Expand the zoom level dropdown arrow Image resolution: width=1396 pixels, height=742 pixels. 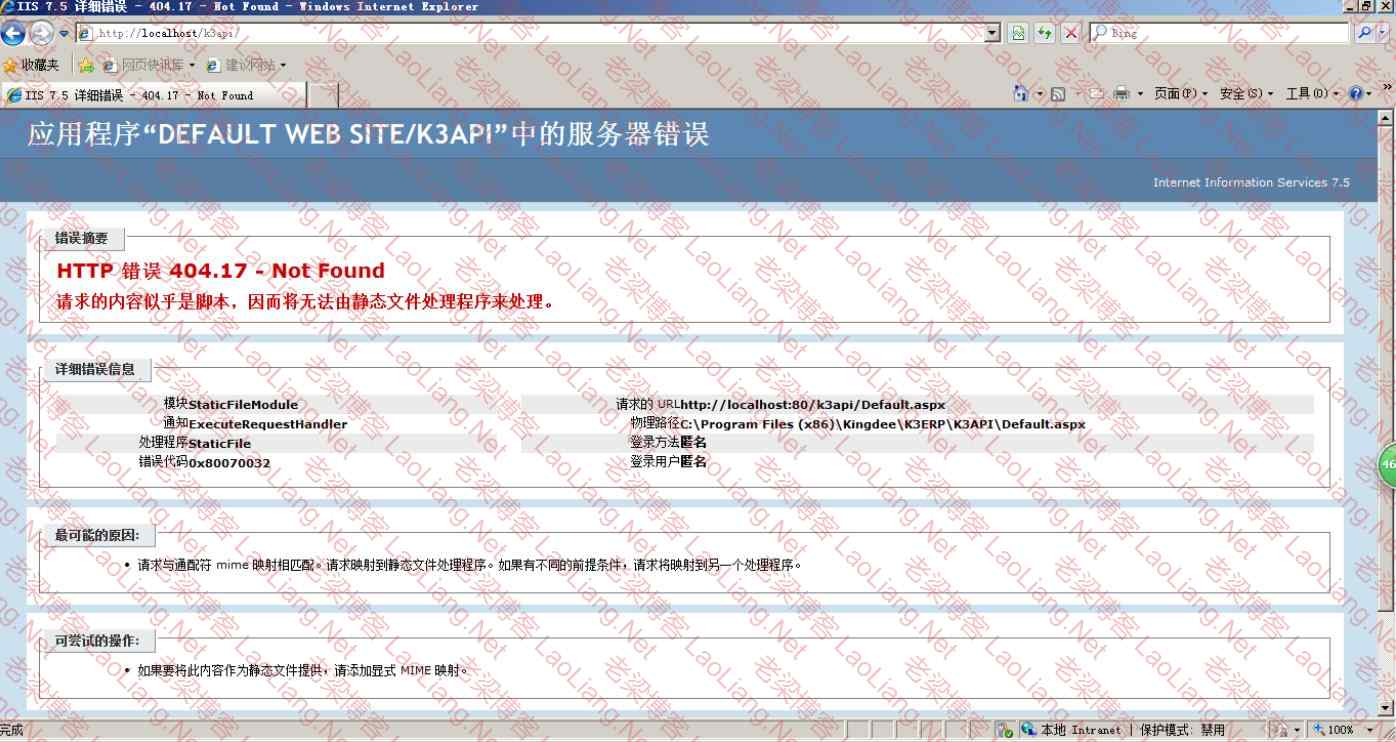click(1369, 730)
